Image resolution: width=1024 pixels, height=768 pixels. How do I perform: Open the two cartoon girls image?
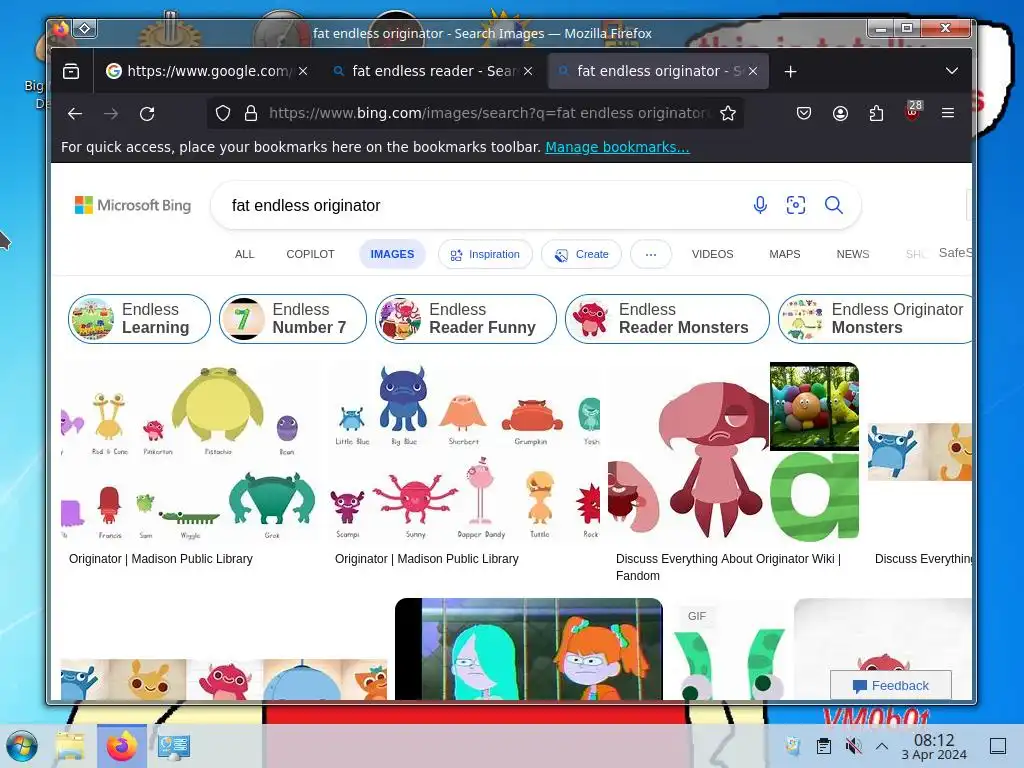click(529, 649)
